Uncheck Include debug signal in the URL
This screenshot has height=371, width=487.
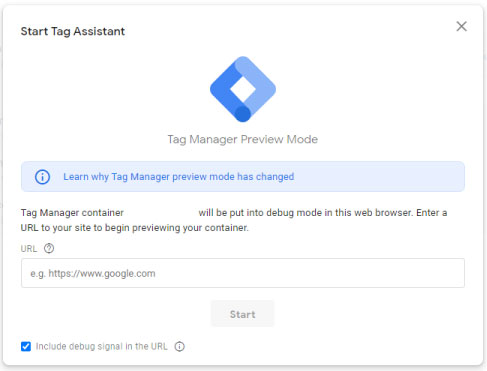tap(26, 346)
